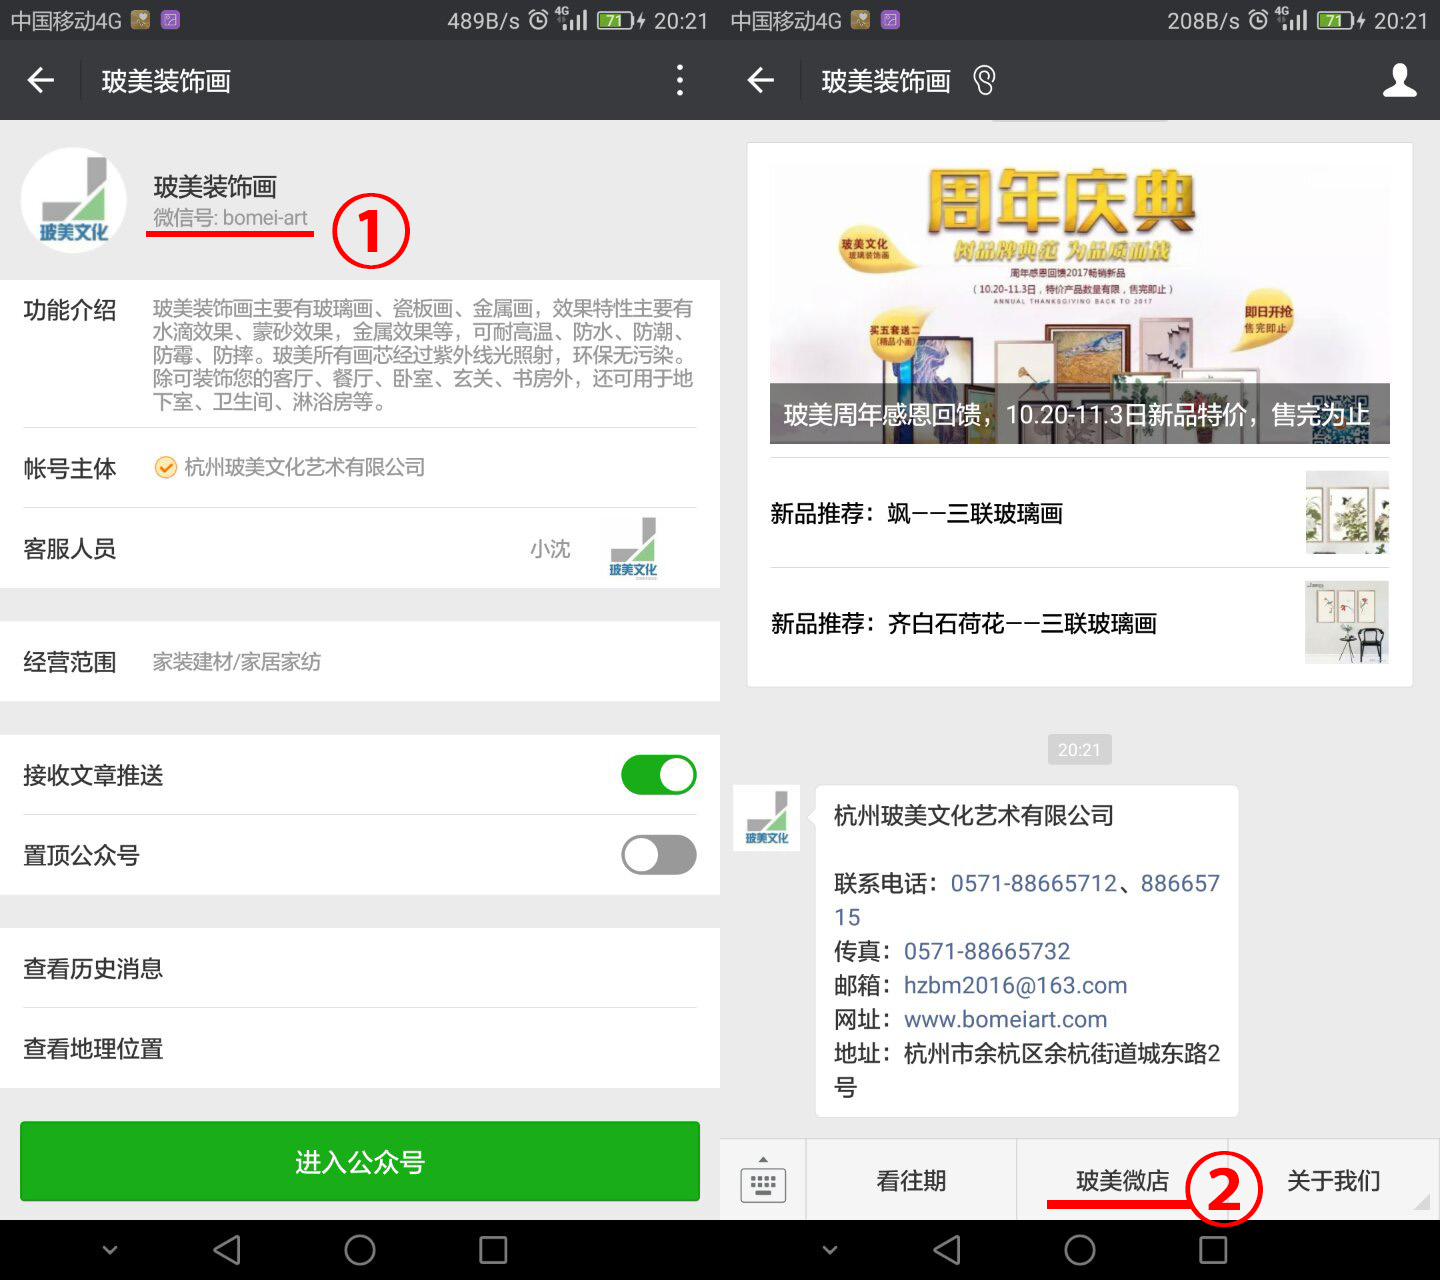Tap the 客服人员 row
Image resolution: width=1440 pixels, height=1280 pixels.
pos(360,548)
